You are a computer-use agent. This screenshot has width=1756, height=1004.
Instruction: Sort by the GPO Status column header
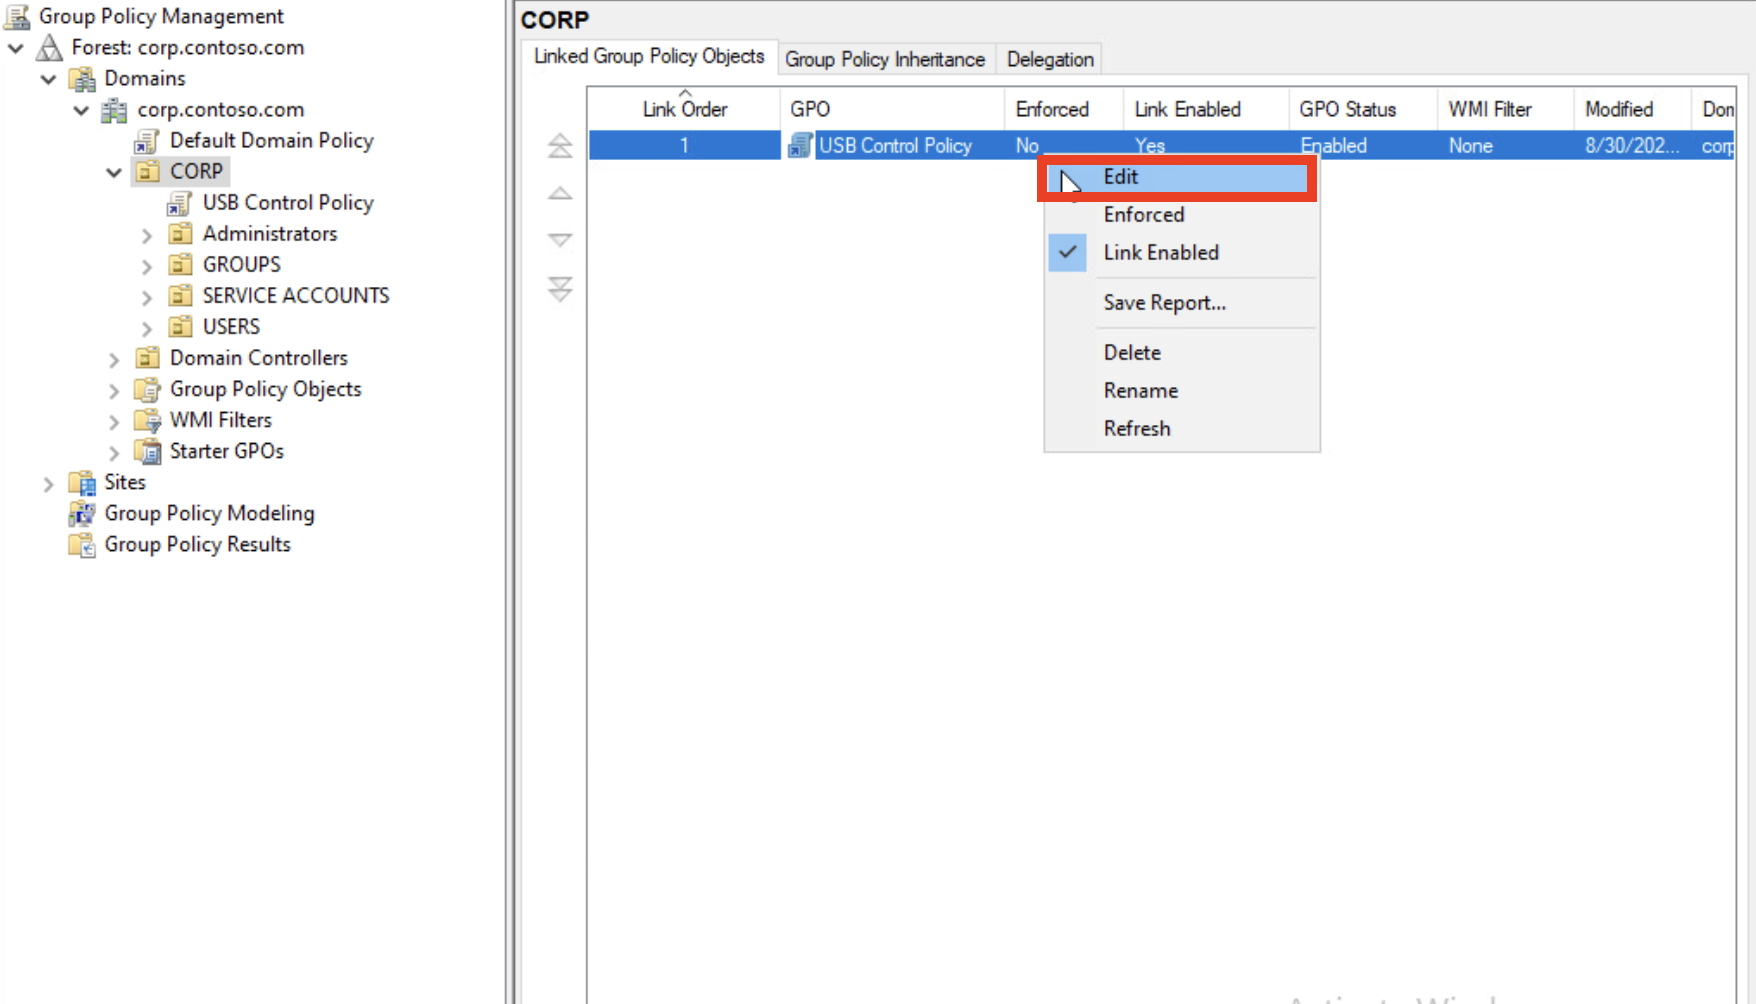coord(1363,109)
